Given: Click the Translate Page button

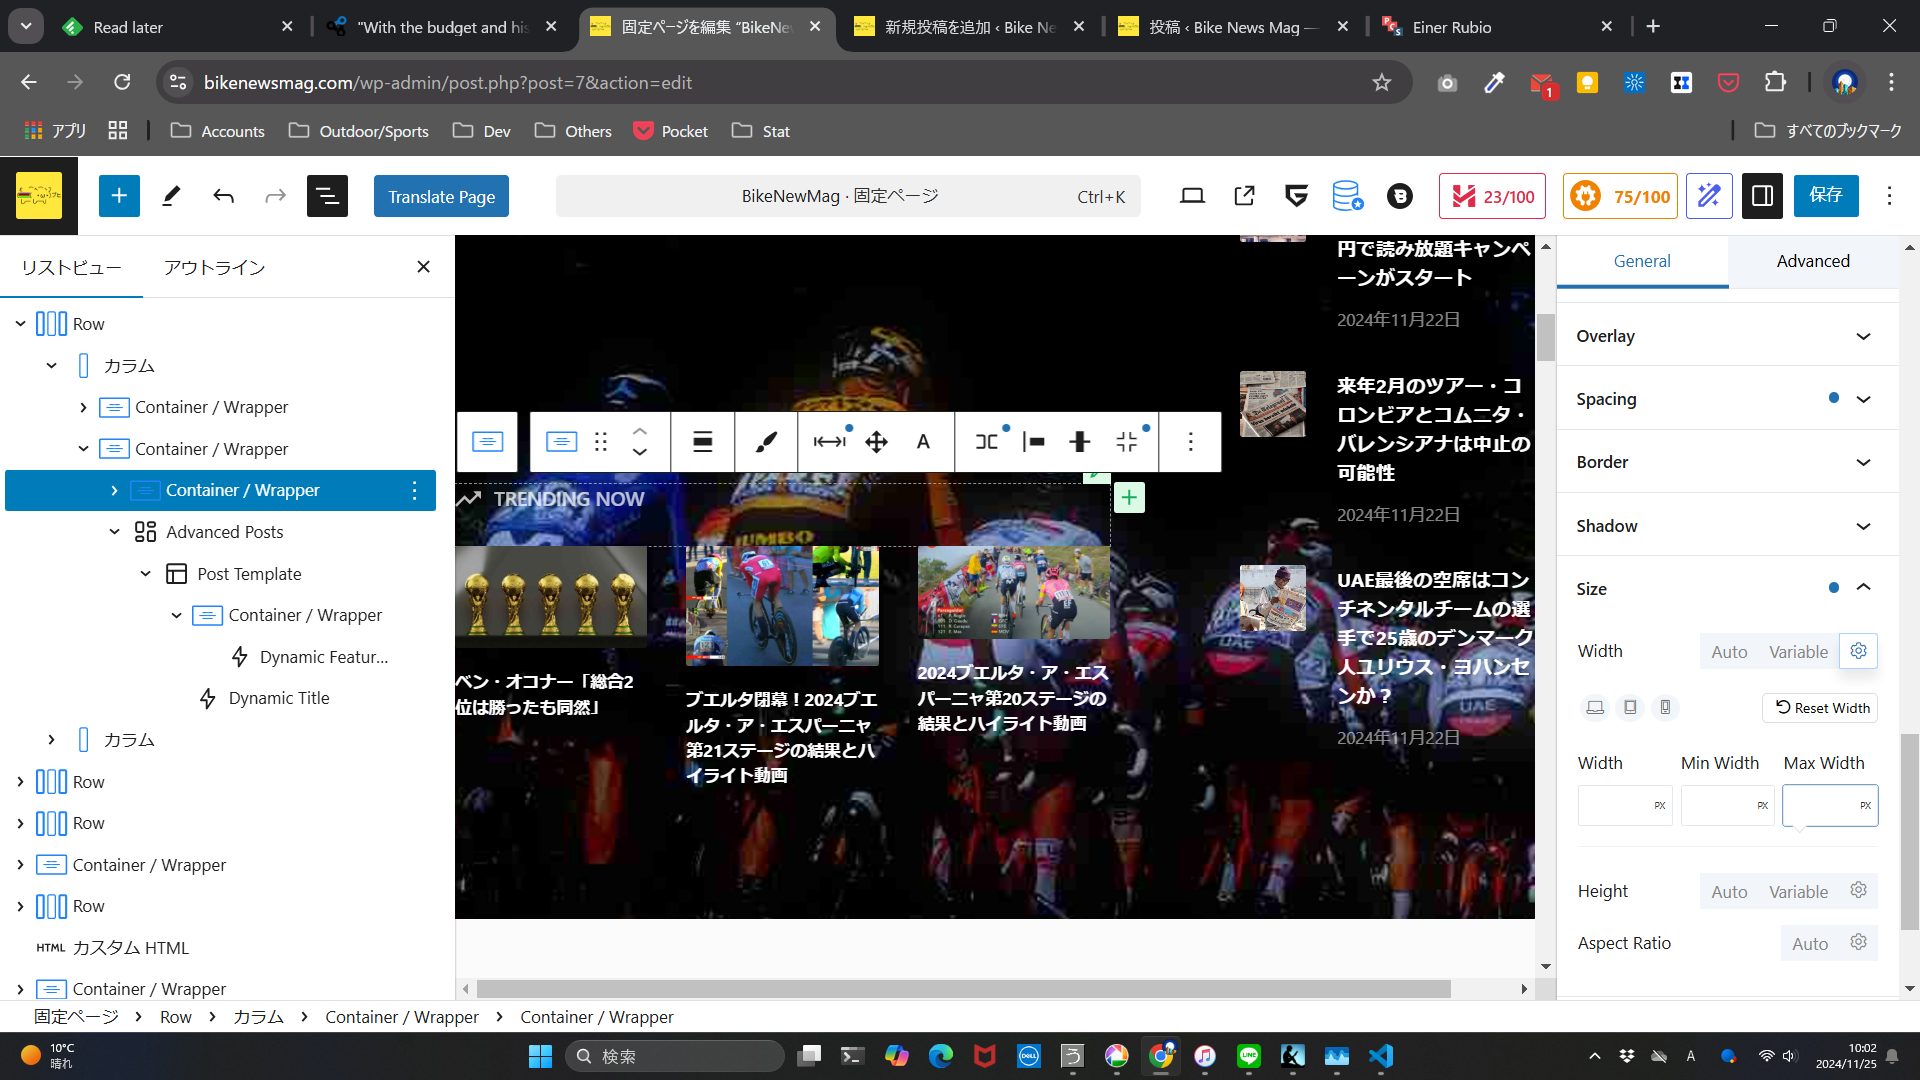Looking at the screenshot, I should click(x=441, y=196).
